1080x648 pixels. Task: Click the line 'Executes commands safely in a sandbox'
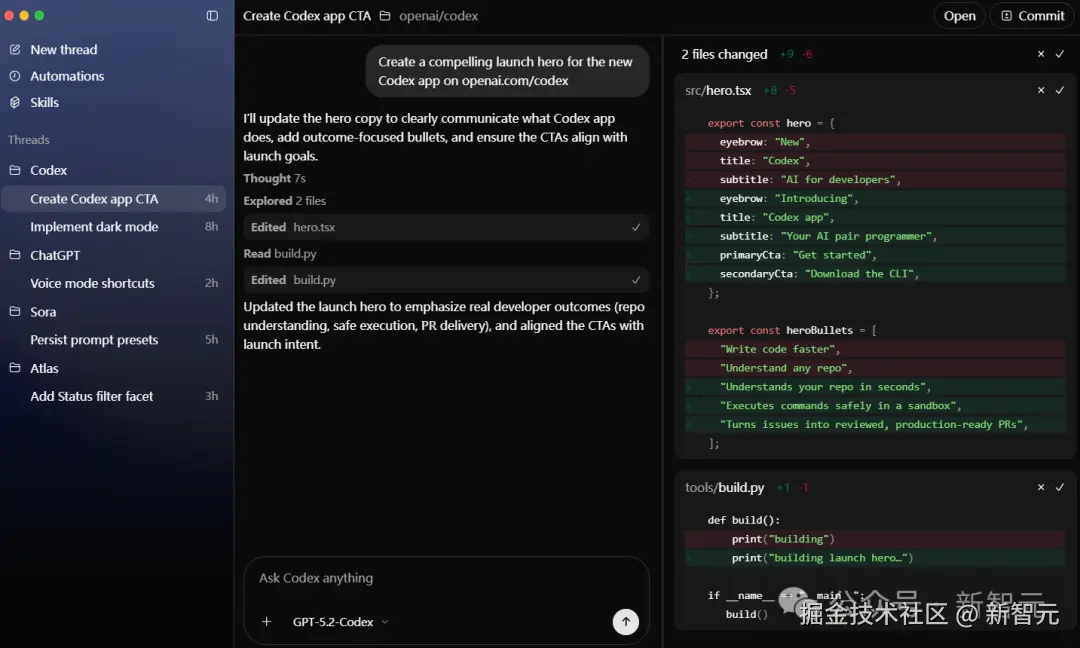pos(875,406)
